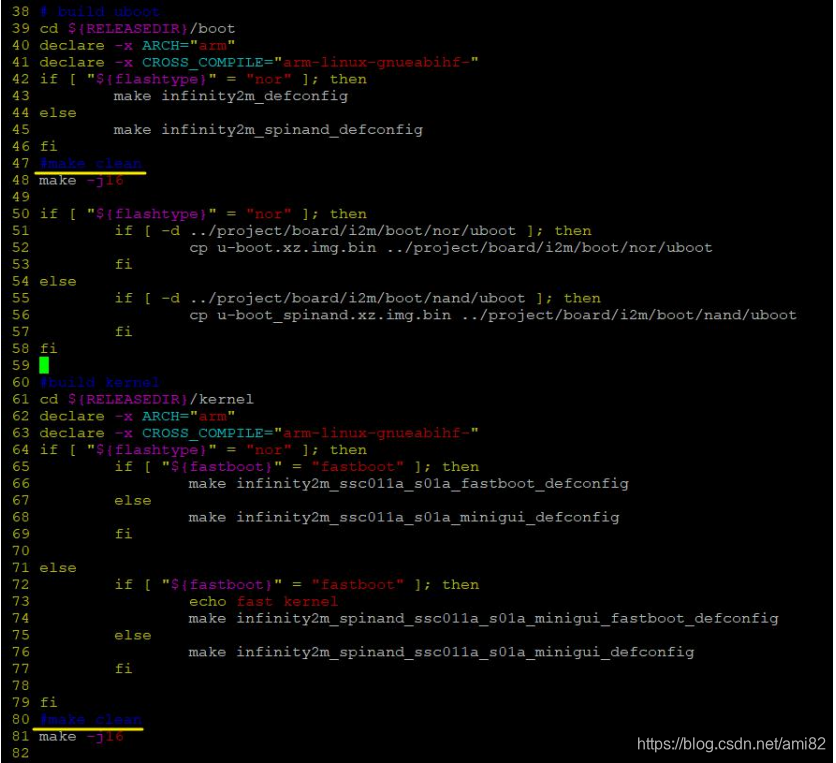This screenshot has width=836, height=763.
Task: Click the fastboot condition on line 65
Action: 297,467
